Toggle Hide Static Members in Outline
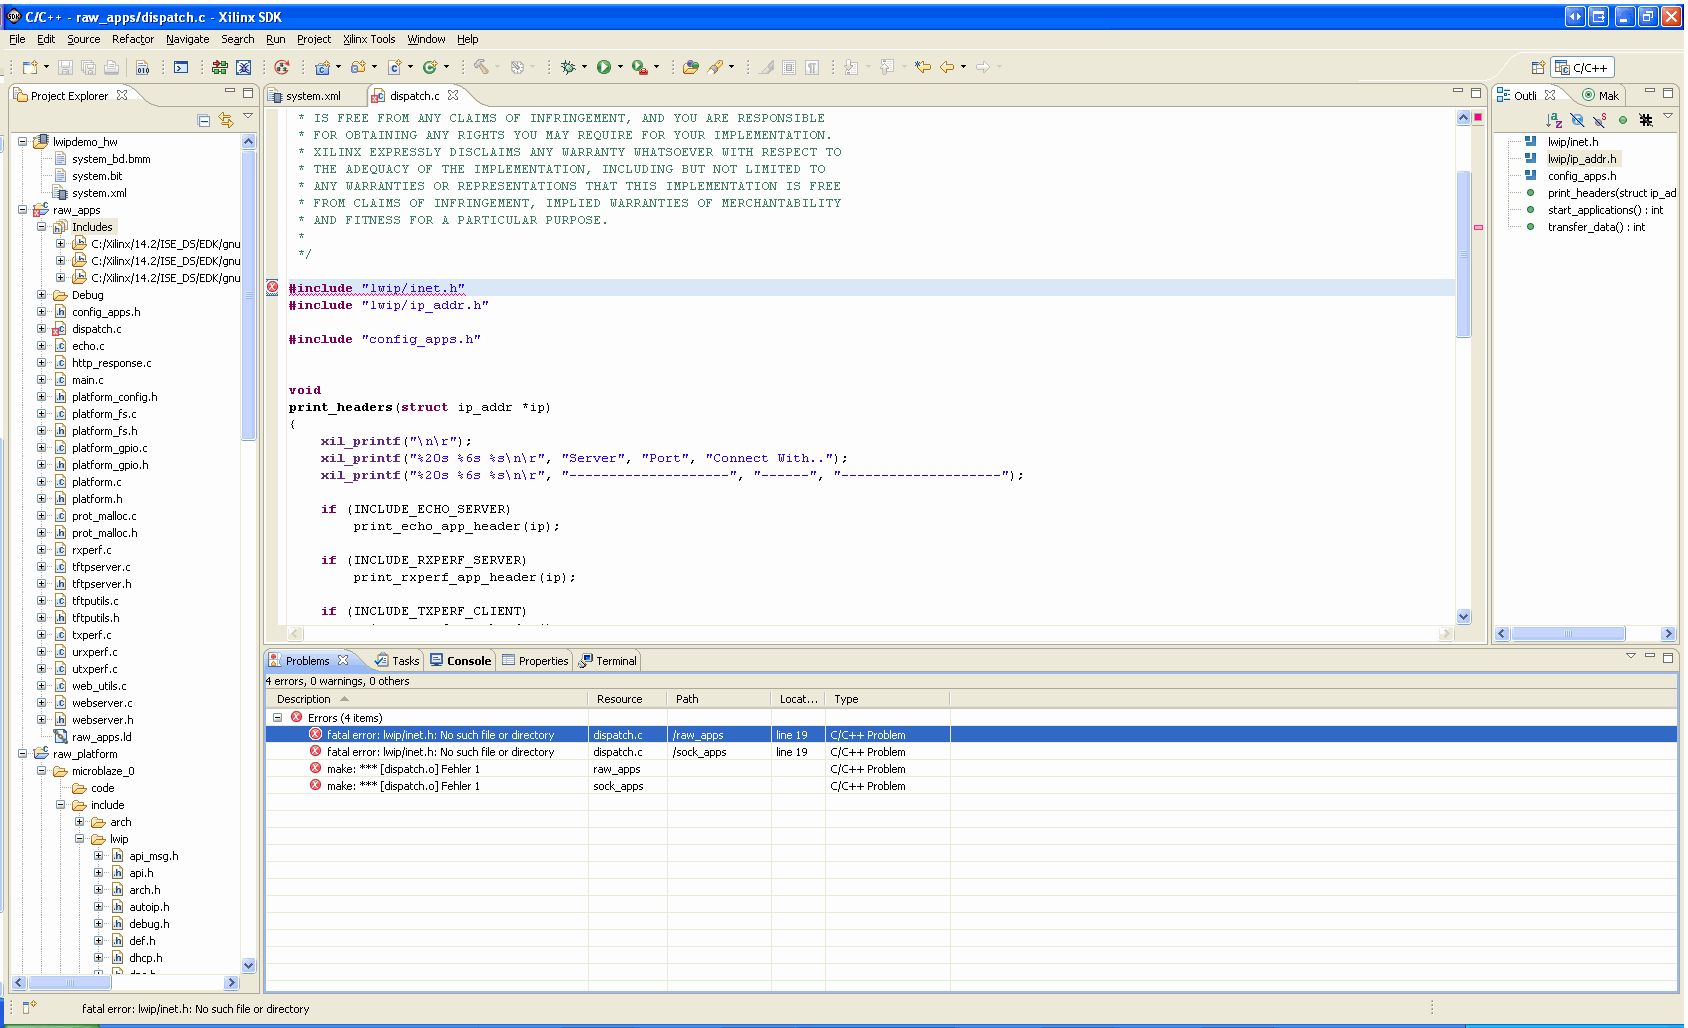Screen dimensions: 1688x1028 pyautogui.click(x=1600, y=120)
